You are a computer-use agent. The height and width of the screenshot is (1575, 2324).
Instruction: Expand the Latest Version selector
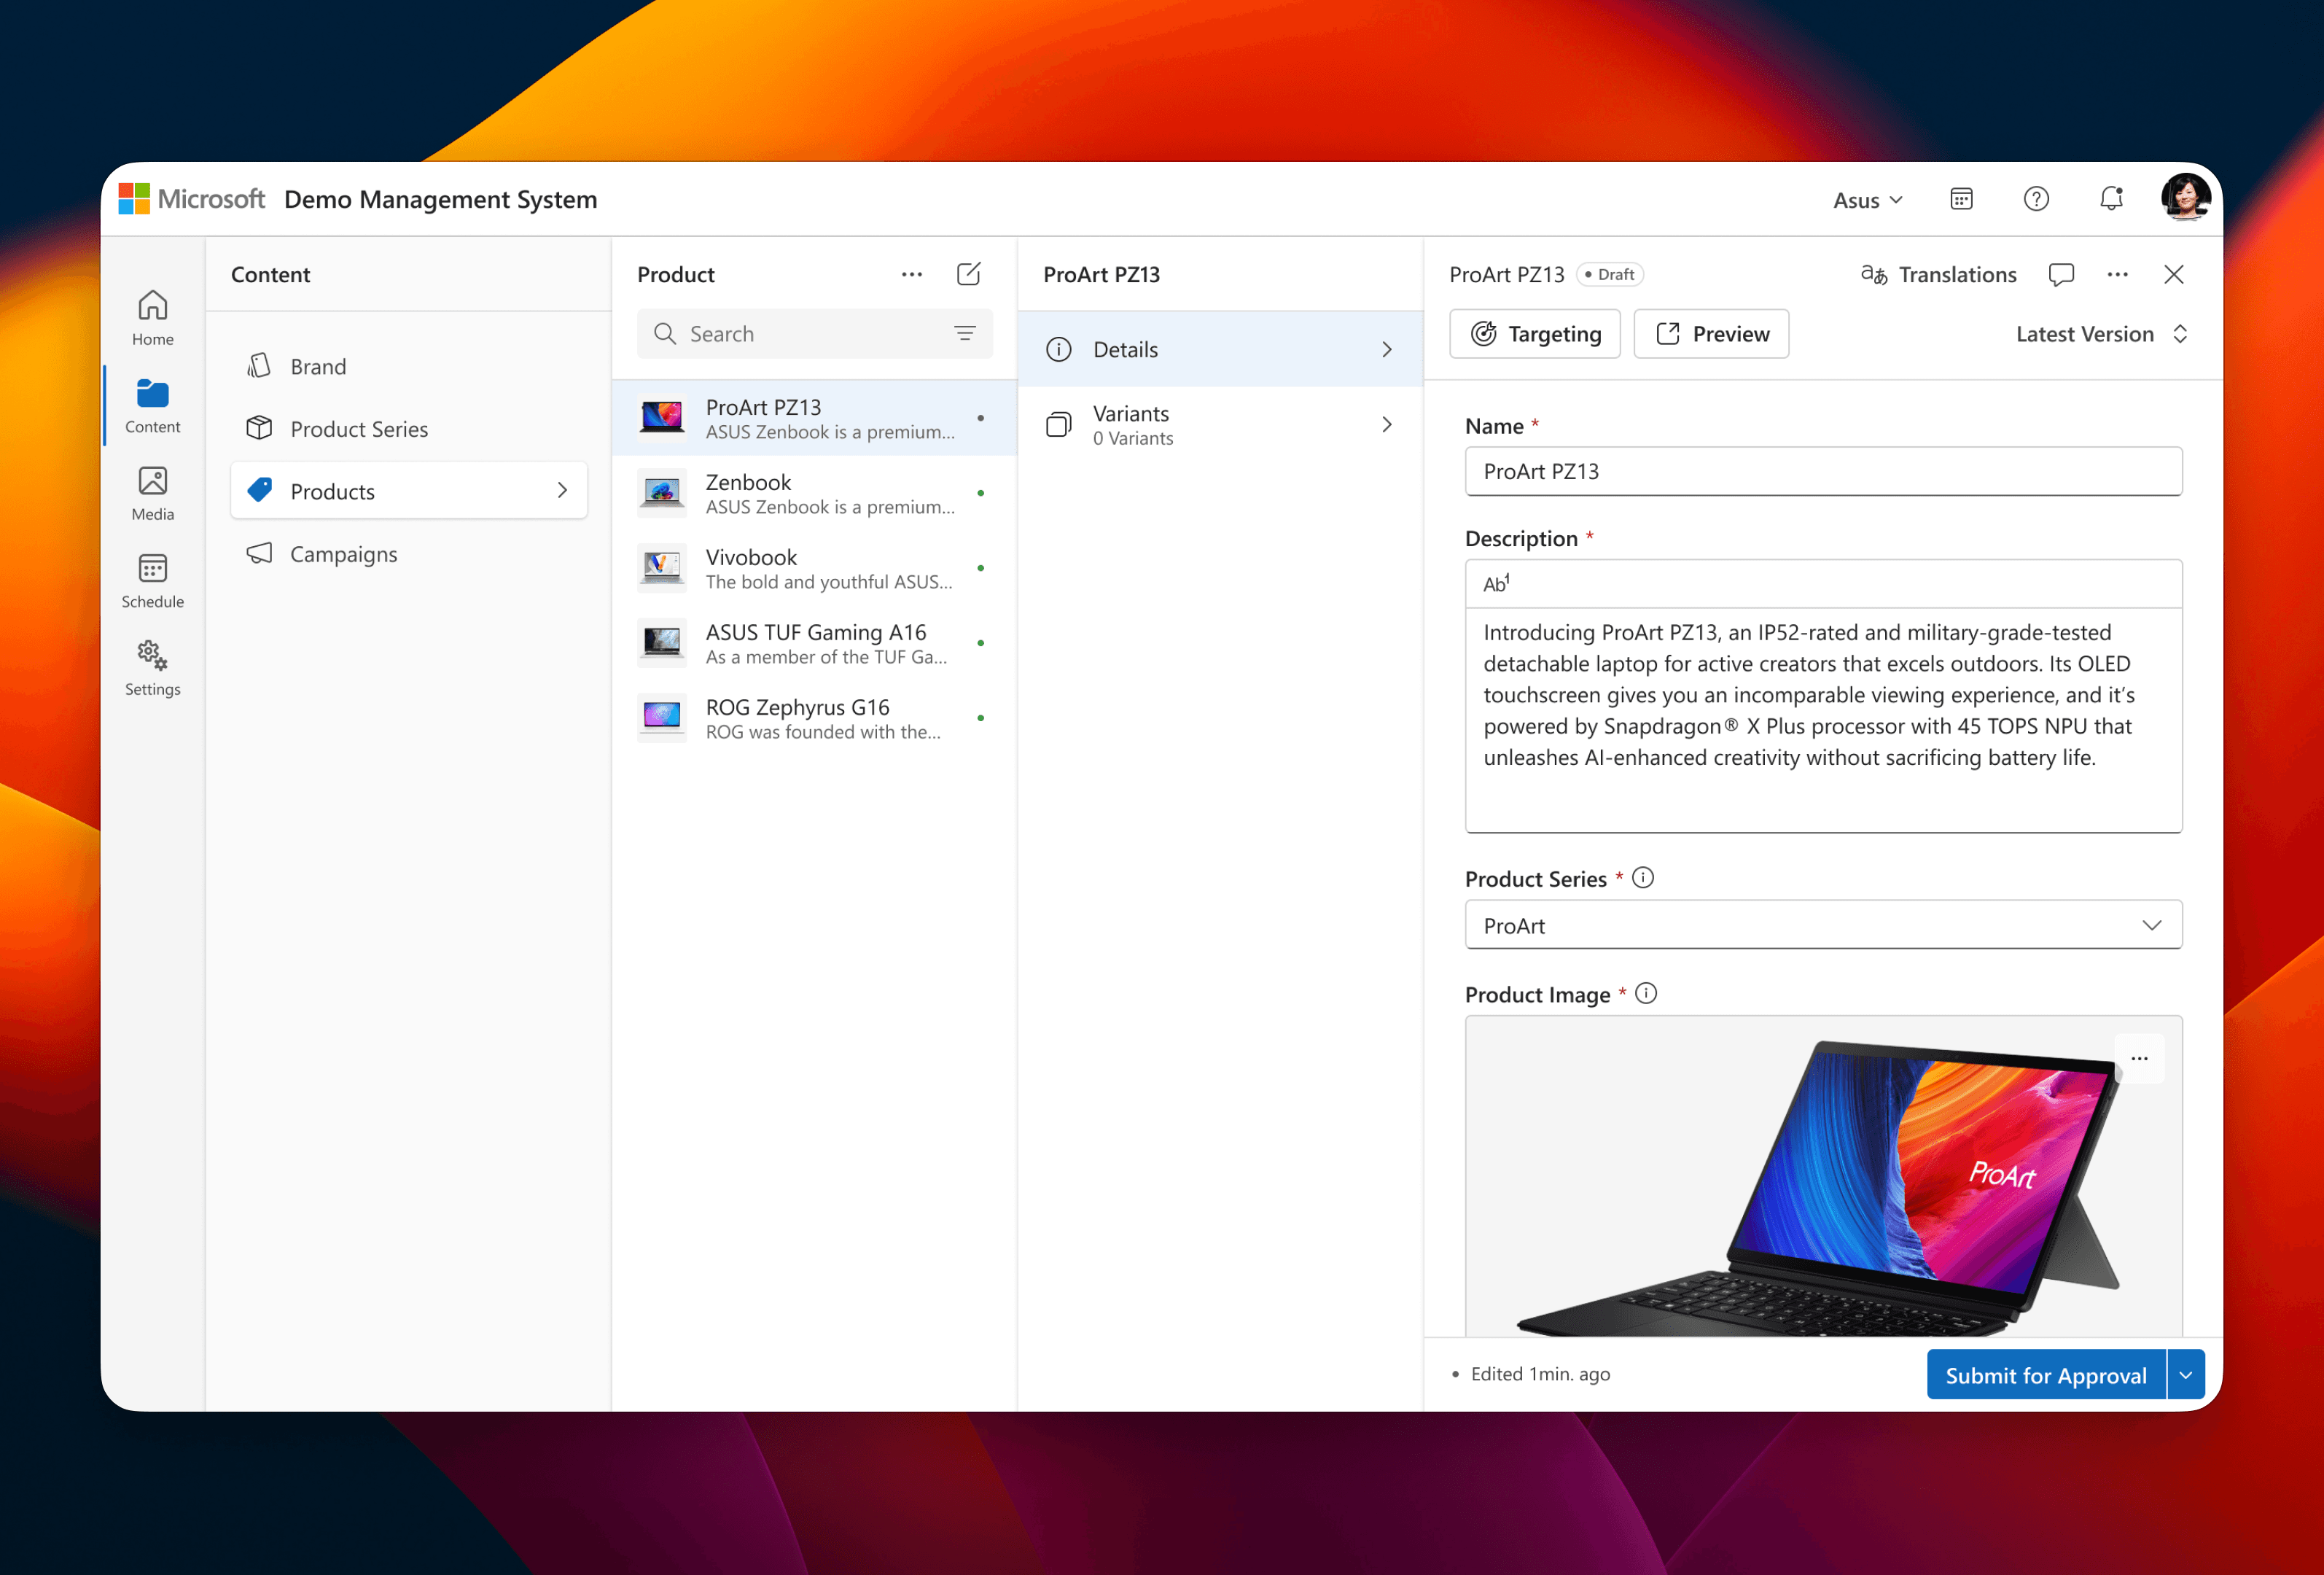pos(2101,334)
